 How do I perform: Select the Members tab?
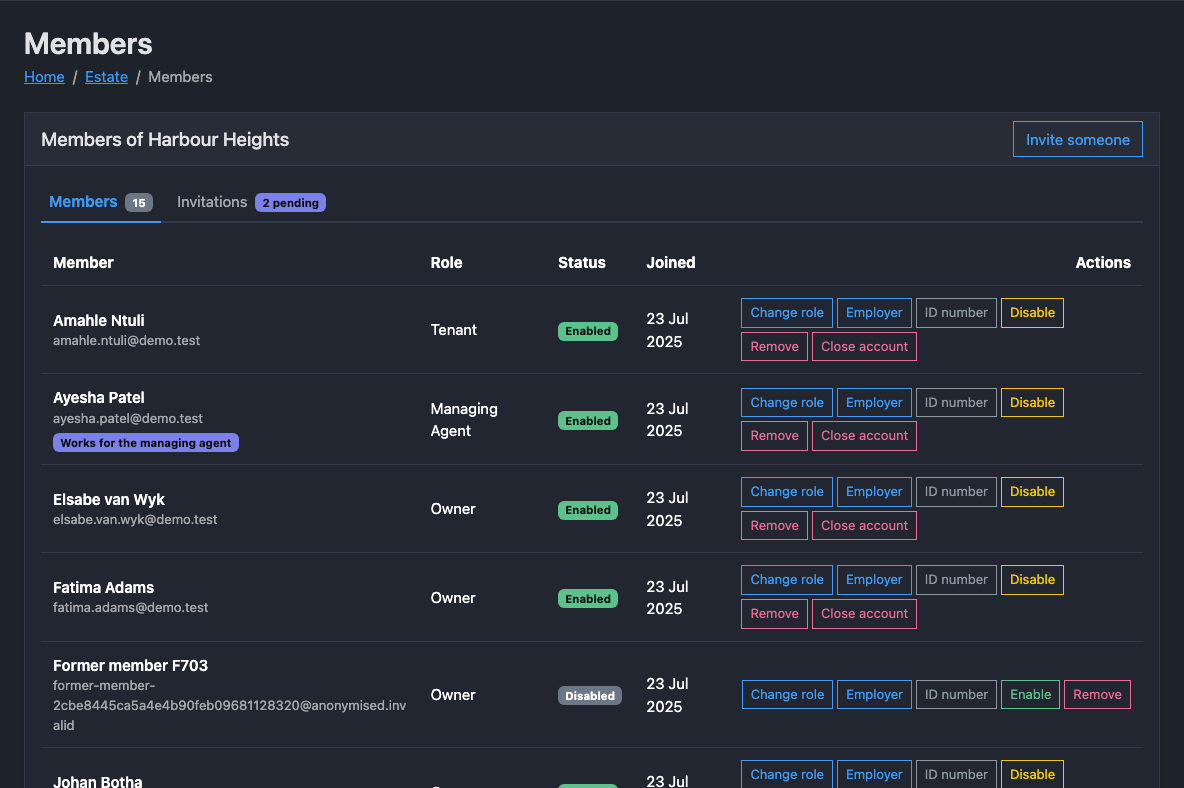pyautogui.click(x=100, y=202)
